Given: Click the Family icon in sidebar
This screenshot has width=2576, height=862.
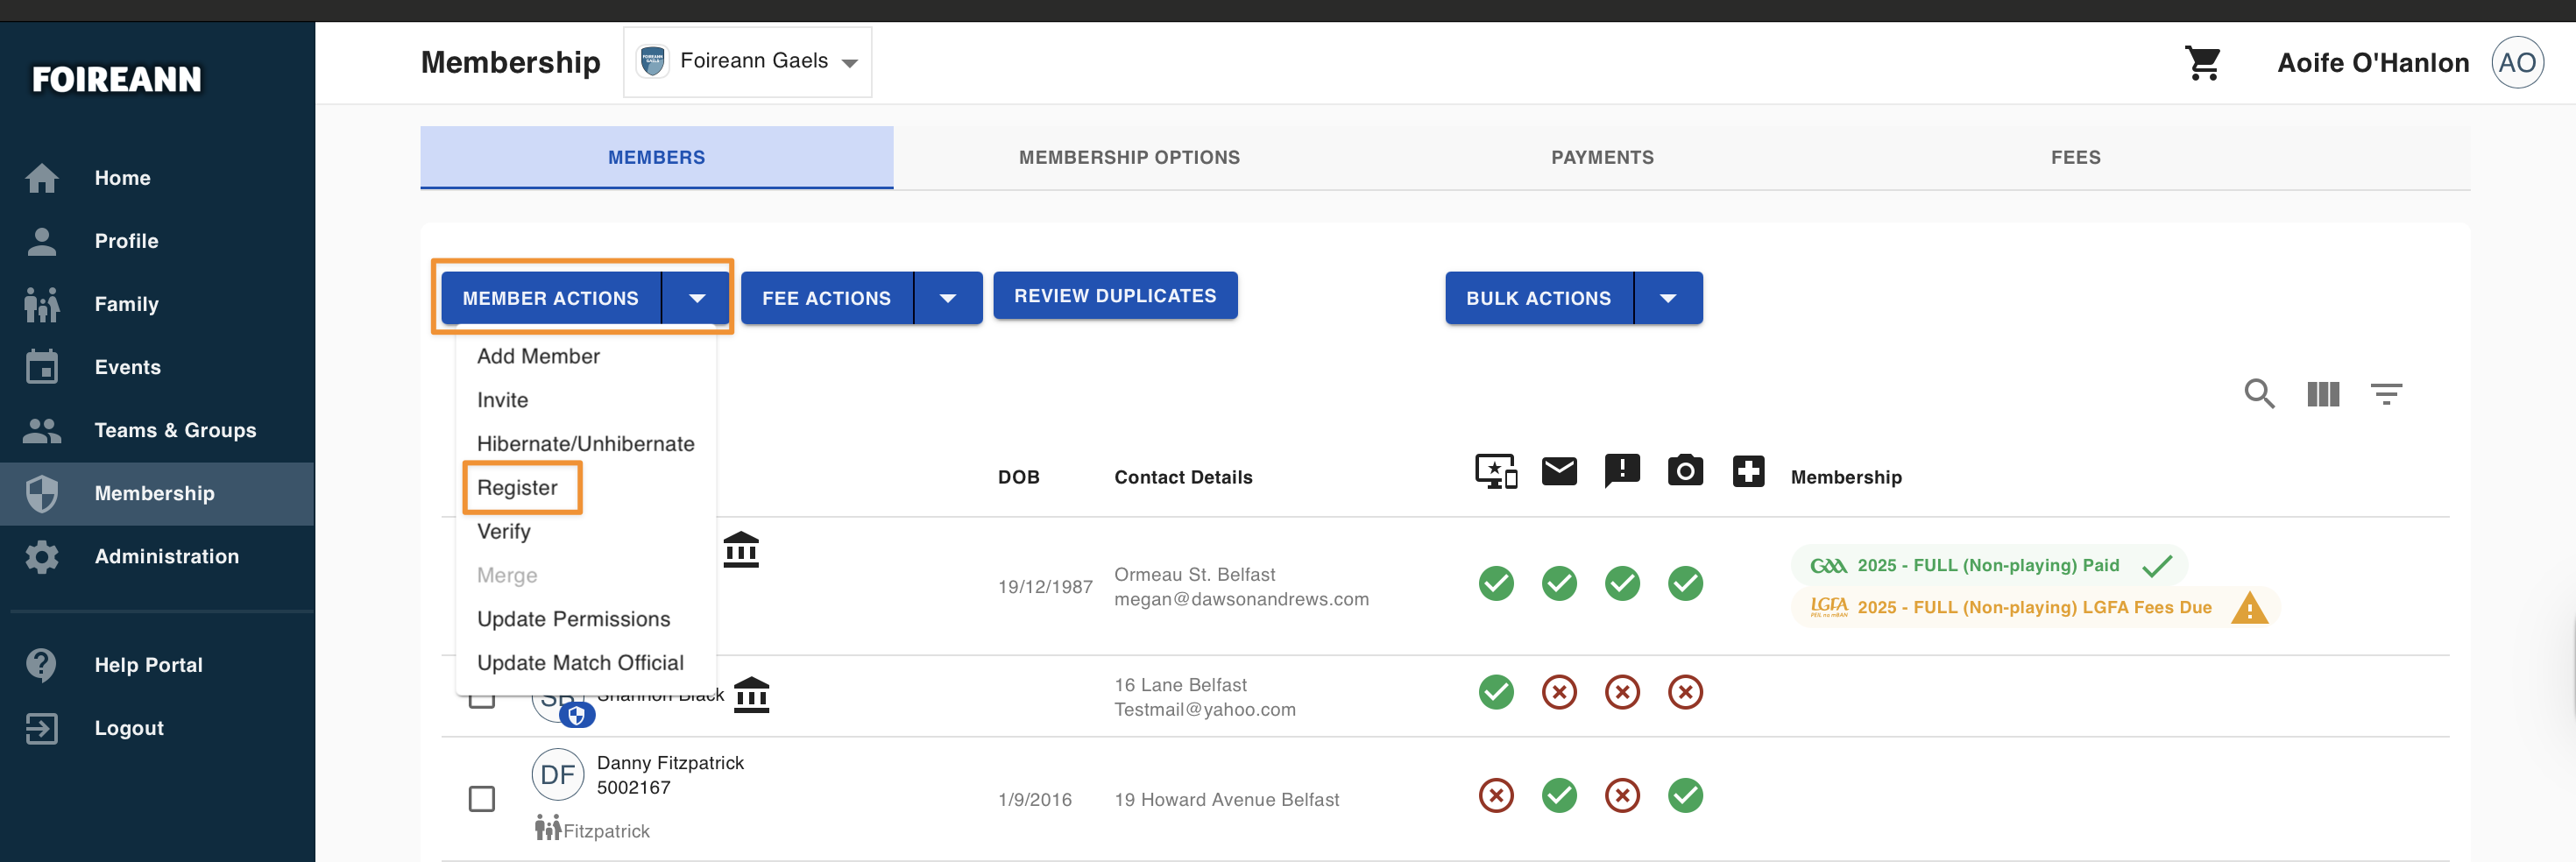Looking at the screenshot, I should click(42, 304).
